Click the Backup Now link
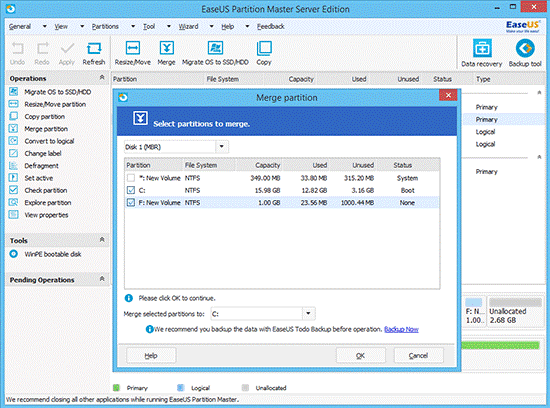Image resolution: width=550 pixels, height=408 pixels. pos(401,329)
